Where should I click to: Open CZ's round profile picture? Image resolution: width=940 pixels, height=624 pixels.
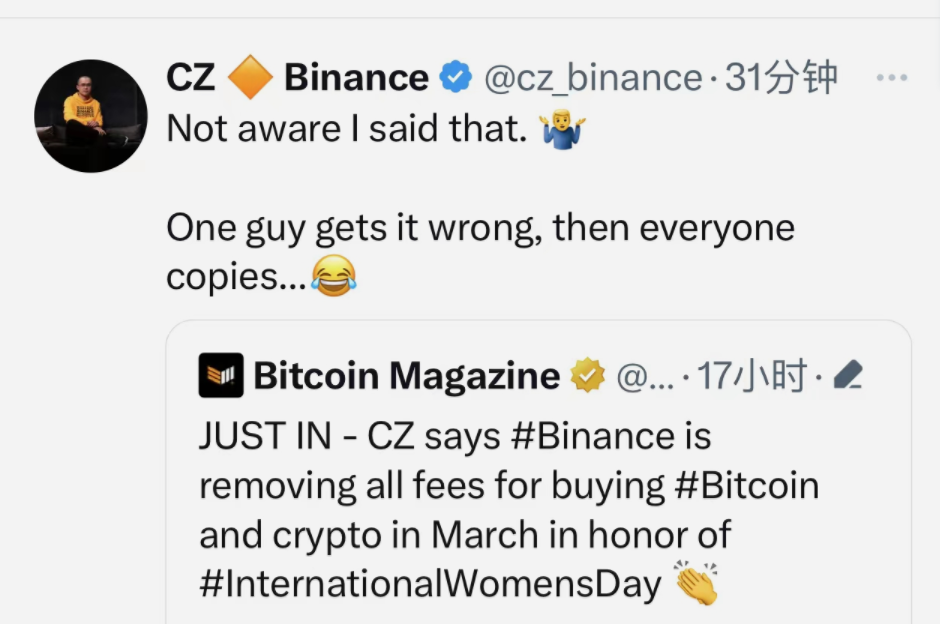[x=91, y=116]
